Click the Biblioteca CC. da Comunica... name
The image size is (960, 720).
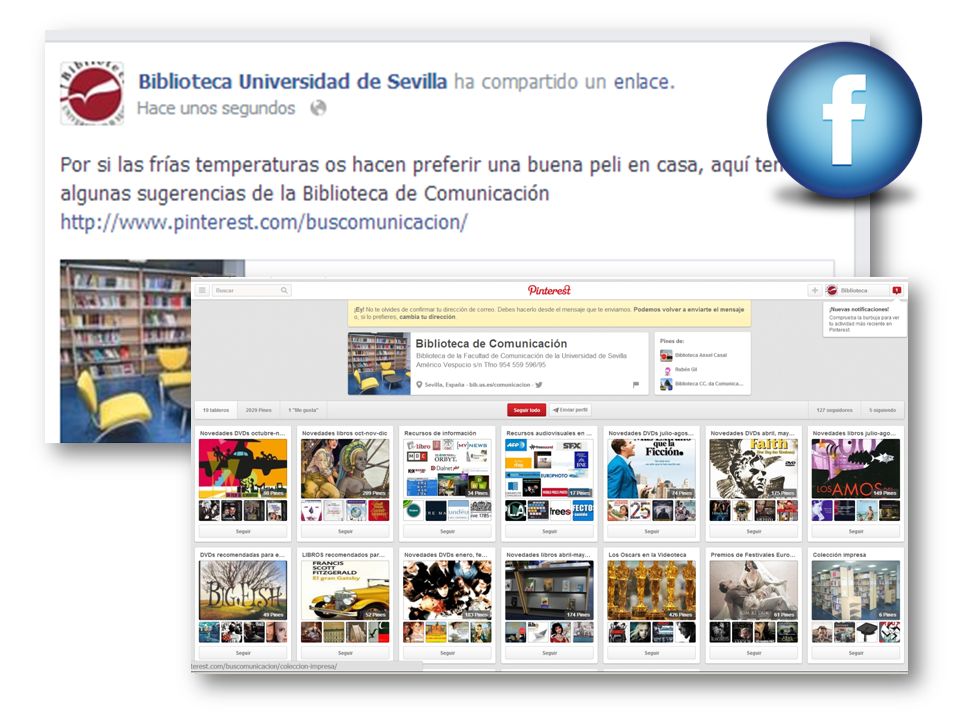tap(709, 384)
